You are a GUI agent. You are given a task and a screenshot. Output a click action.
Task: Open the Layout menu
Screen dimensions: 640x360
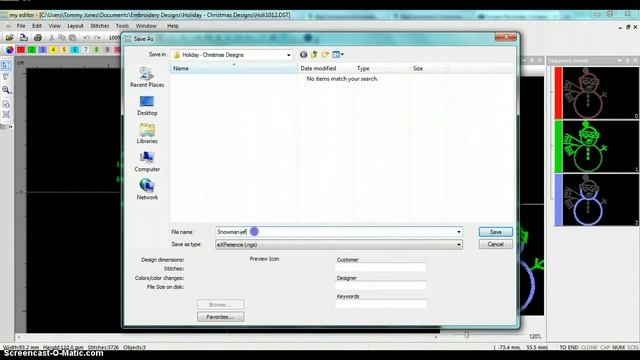(x=75, y=26)
